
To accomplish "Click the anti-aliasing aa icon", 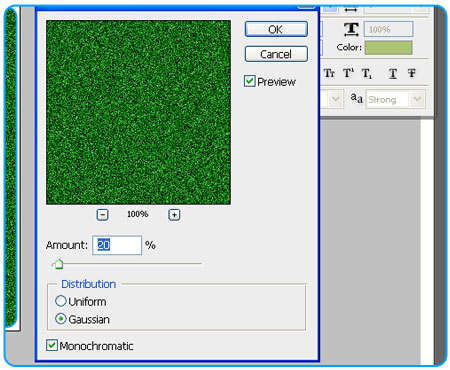I will [356, 98].
